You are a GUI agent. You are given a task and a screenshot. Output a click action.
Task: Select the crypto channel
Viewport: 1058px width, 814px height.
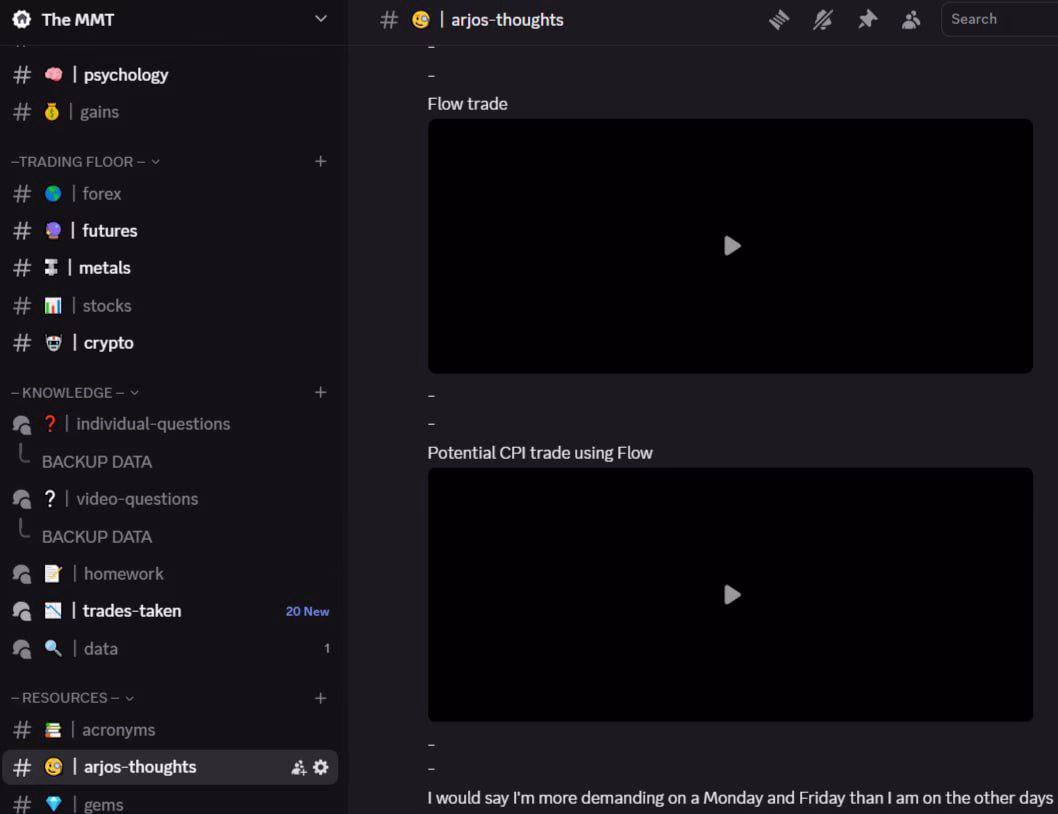pos(108,343)
